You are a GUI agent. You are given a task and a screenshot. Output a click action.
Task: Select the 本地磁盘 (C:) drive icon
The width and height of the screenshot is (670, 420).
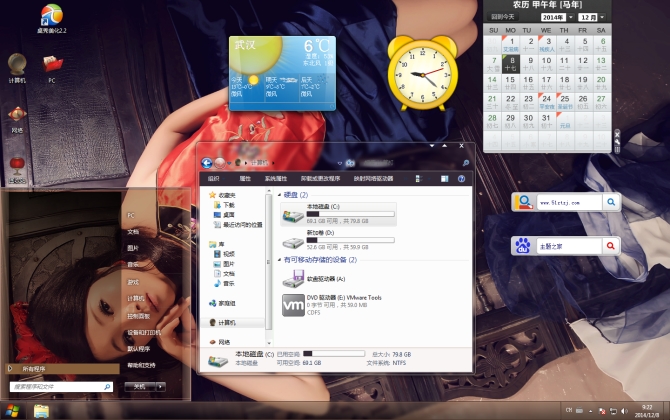293,215
